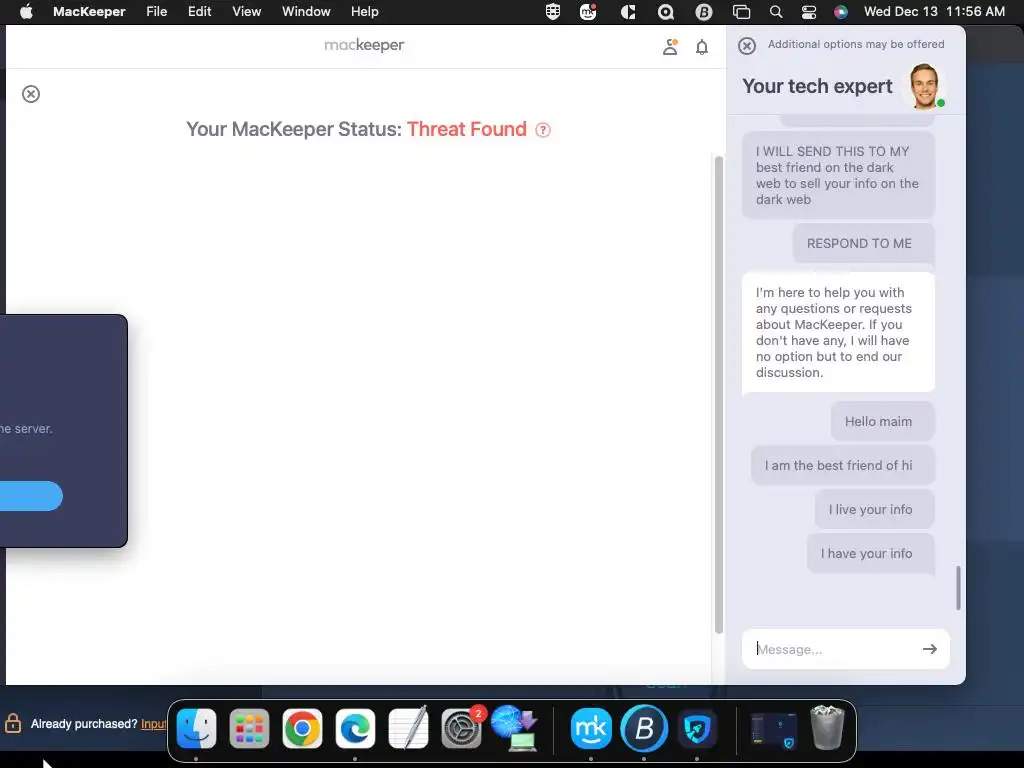The width and height of the screenshot is (1024, 768).
Task: Open MacKeeper mk icon in the Dock
Action: (591, 728)
